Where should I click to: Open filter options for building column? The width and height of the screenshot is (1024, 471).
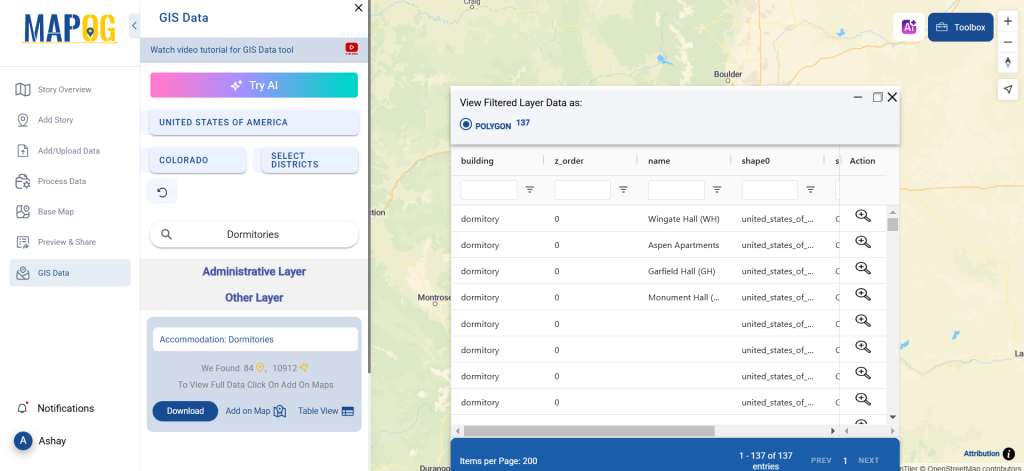530,189
